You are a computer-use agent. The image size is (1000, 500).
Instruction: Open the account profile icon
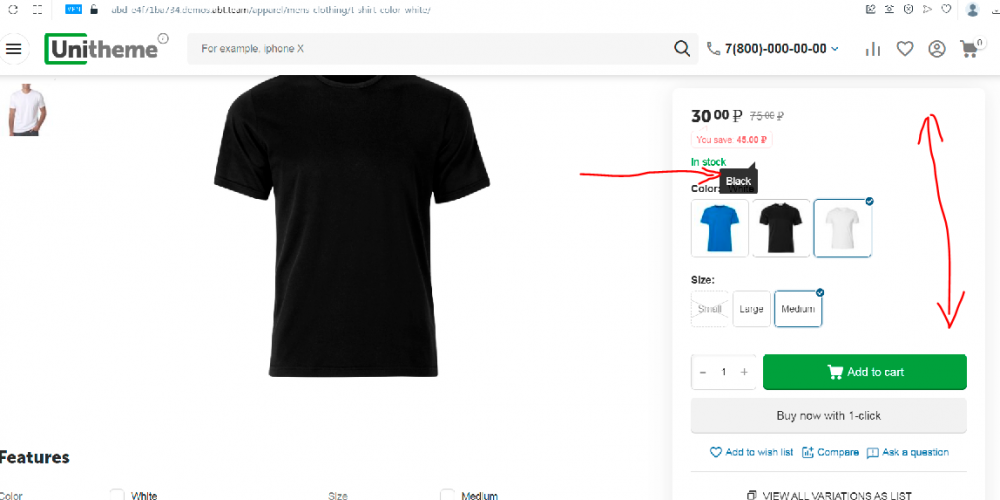point(937,49)
